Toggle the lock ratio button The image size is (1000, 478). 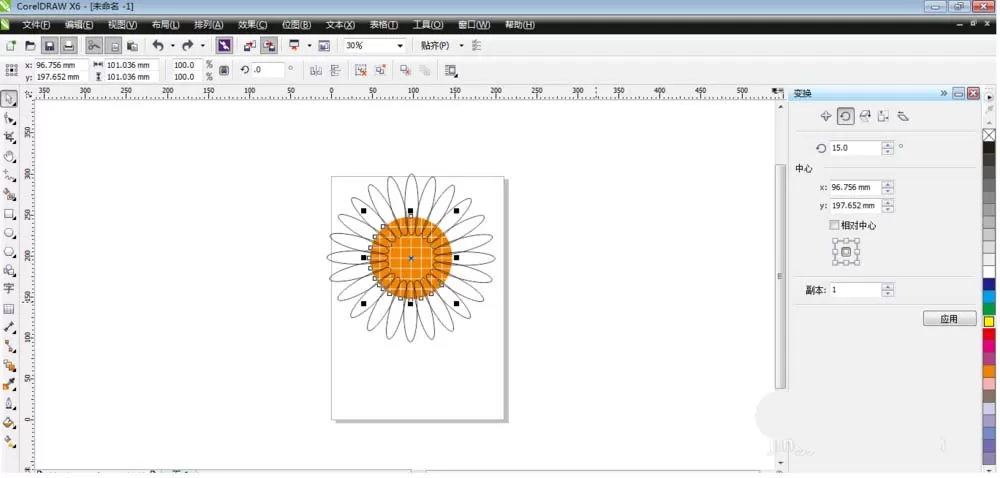[224, 70]
